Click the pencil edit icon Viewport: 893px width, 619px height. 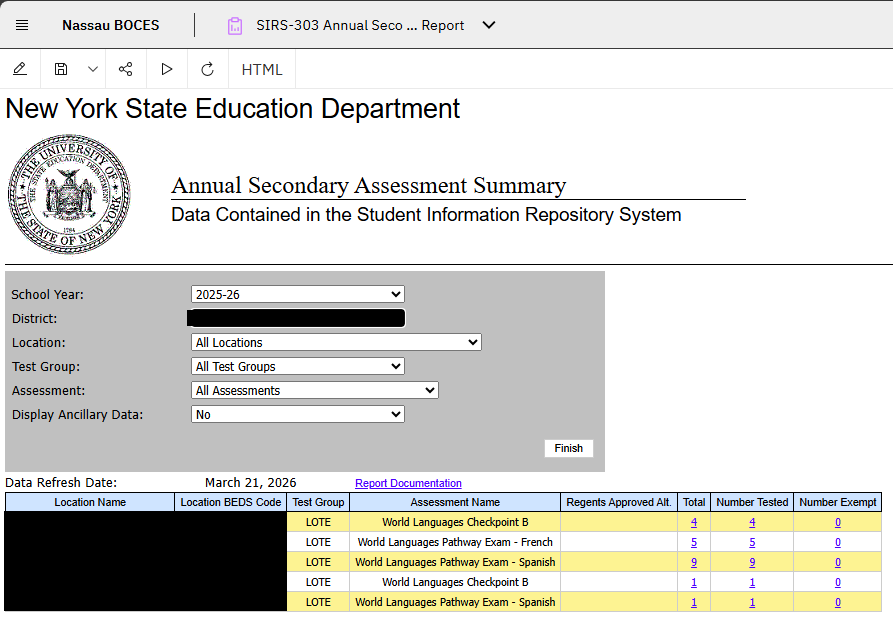[20, 69]
